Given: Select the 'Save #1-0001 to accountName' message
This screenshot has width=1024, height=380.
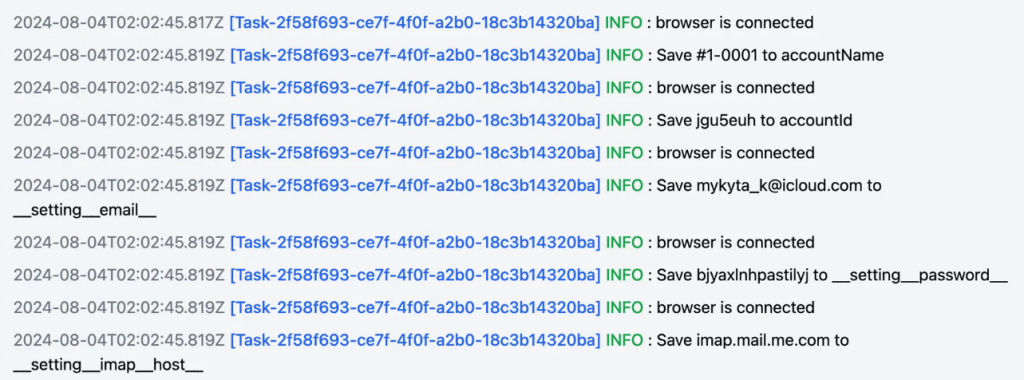Looking at the screenshot, I should click(x=770, y=55).
